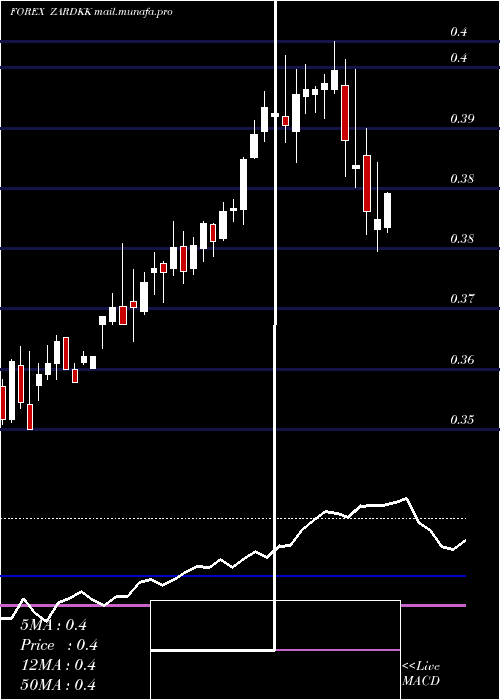Click the 5MA : 0.4 reading
Image resolution: width=500 pixels, height=700 pixels.
54,625
